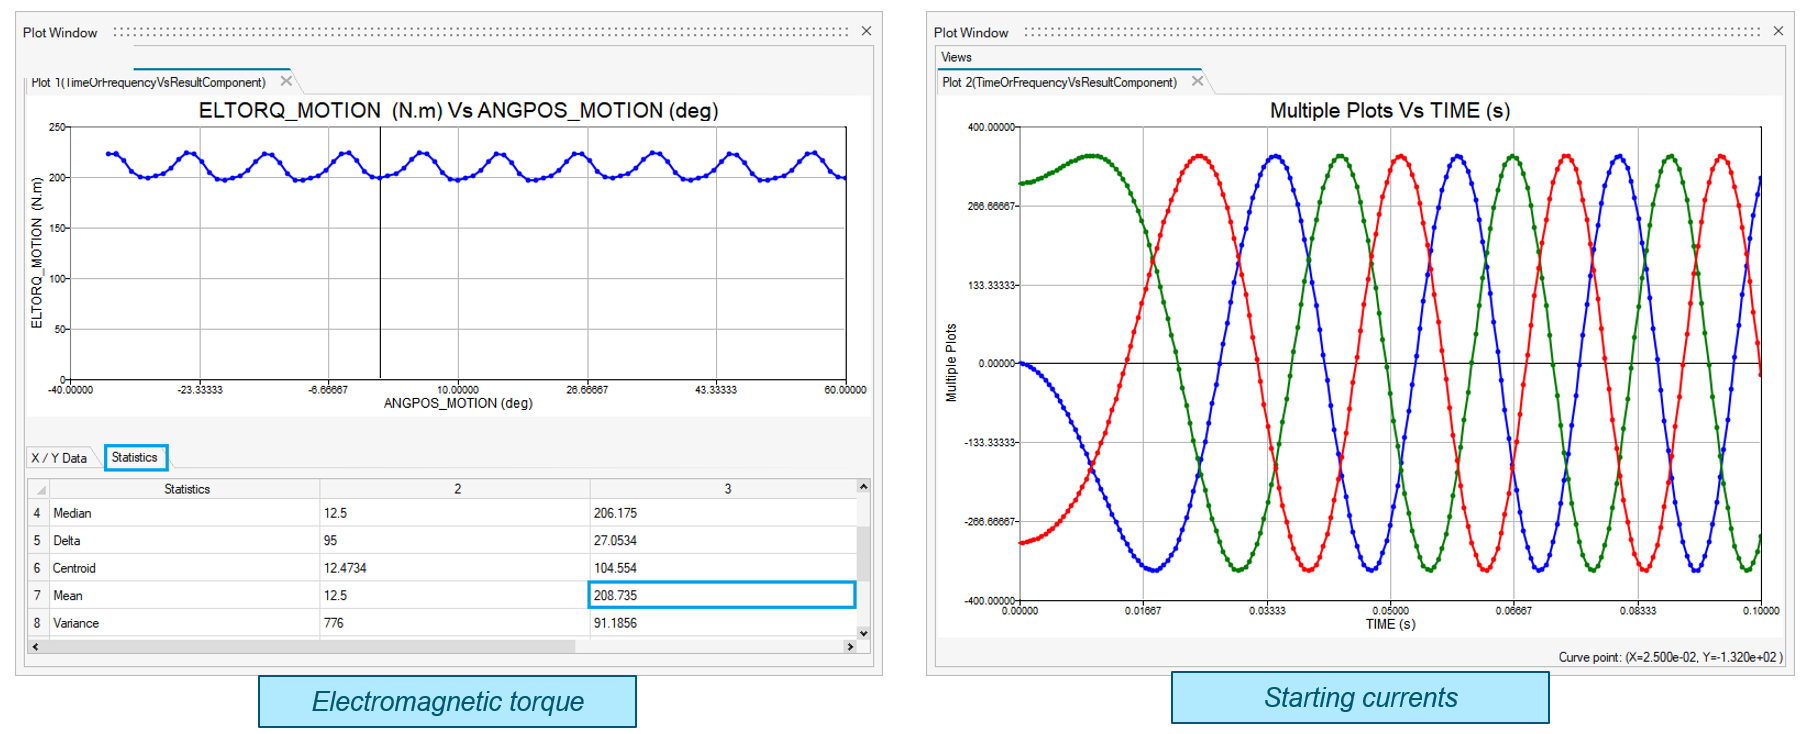
Task: Click the "ANGPOS_MOTION (deg)" x-axis label
Action: coord(458,403)
